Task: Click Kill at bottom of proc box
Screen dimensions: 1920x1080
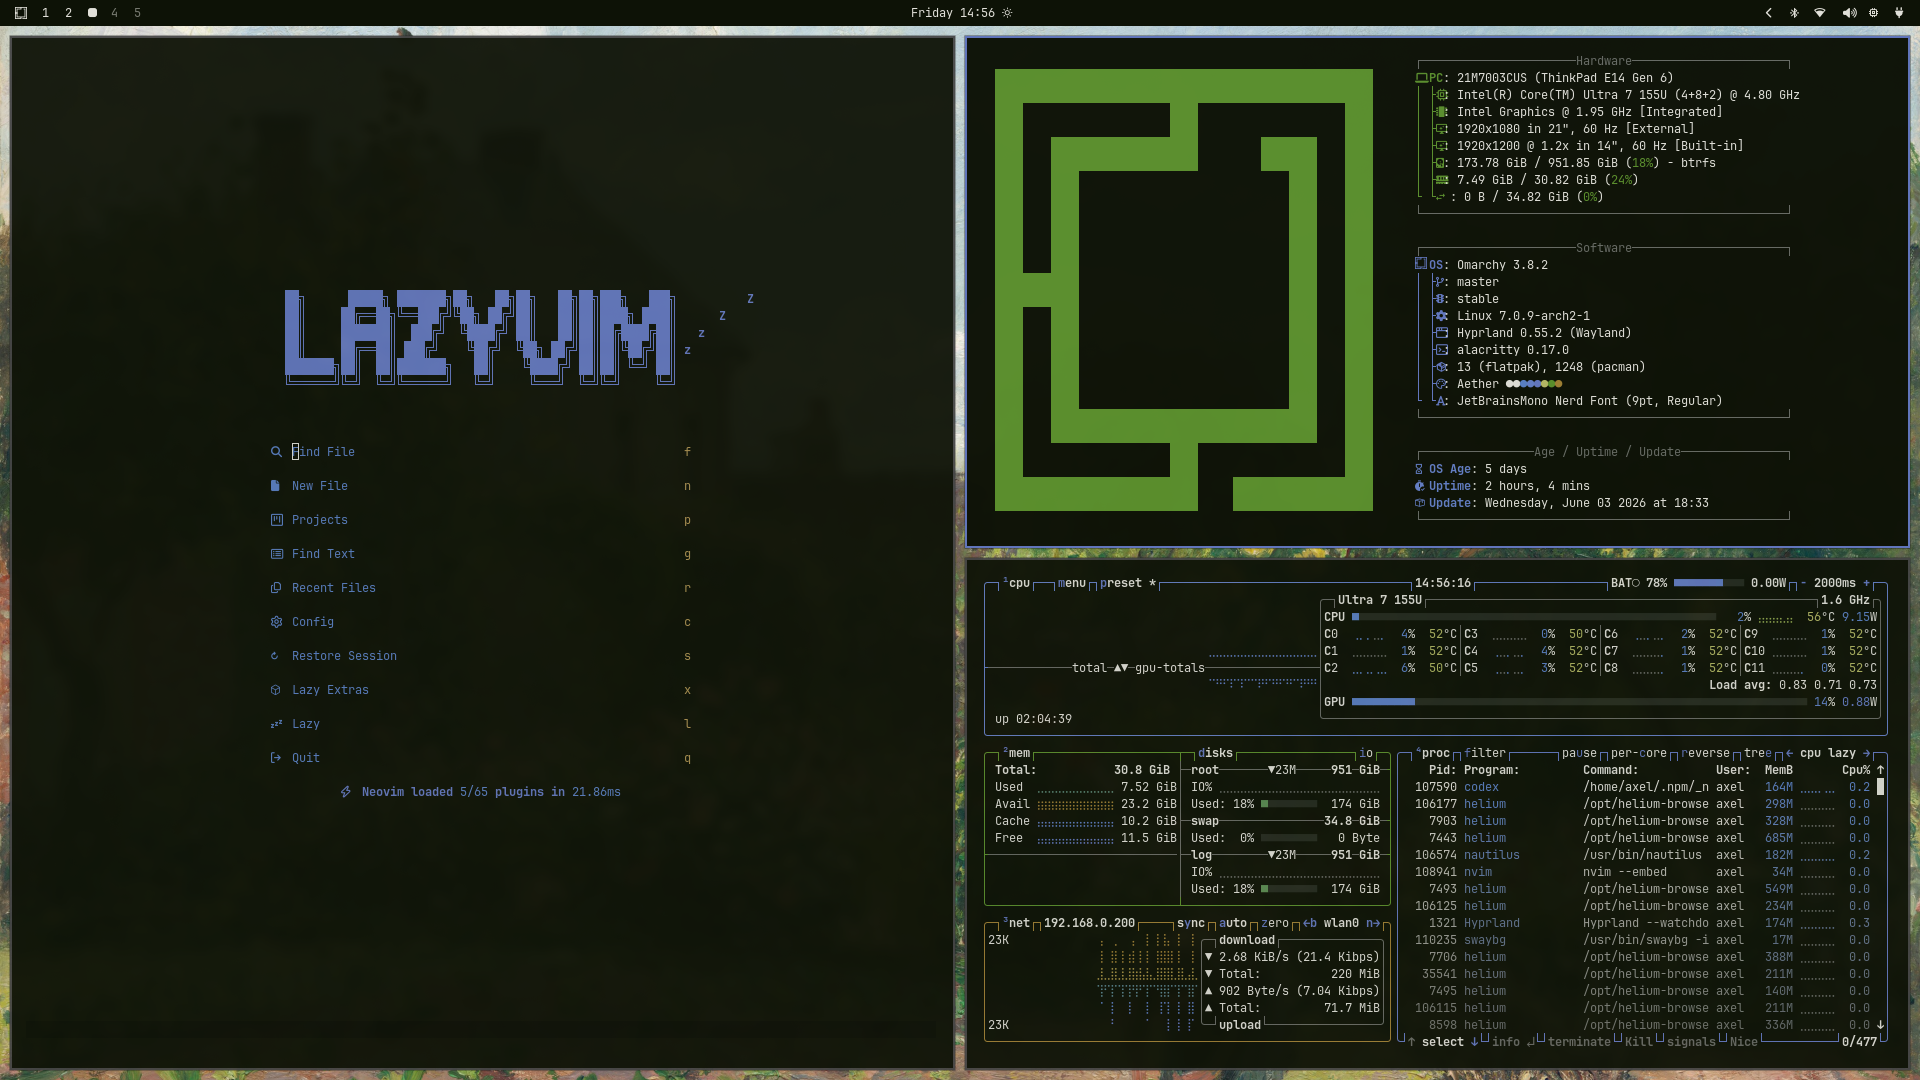Action: (x=1639, y=1042)
